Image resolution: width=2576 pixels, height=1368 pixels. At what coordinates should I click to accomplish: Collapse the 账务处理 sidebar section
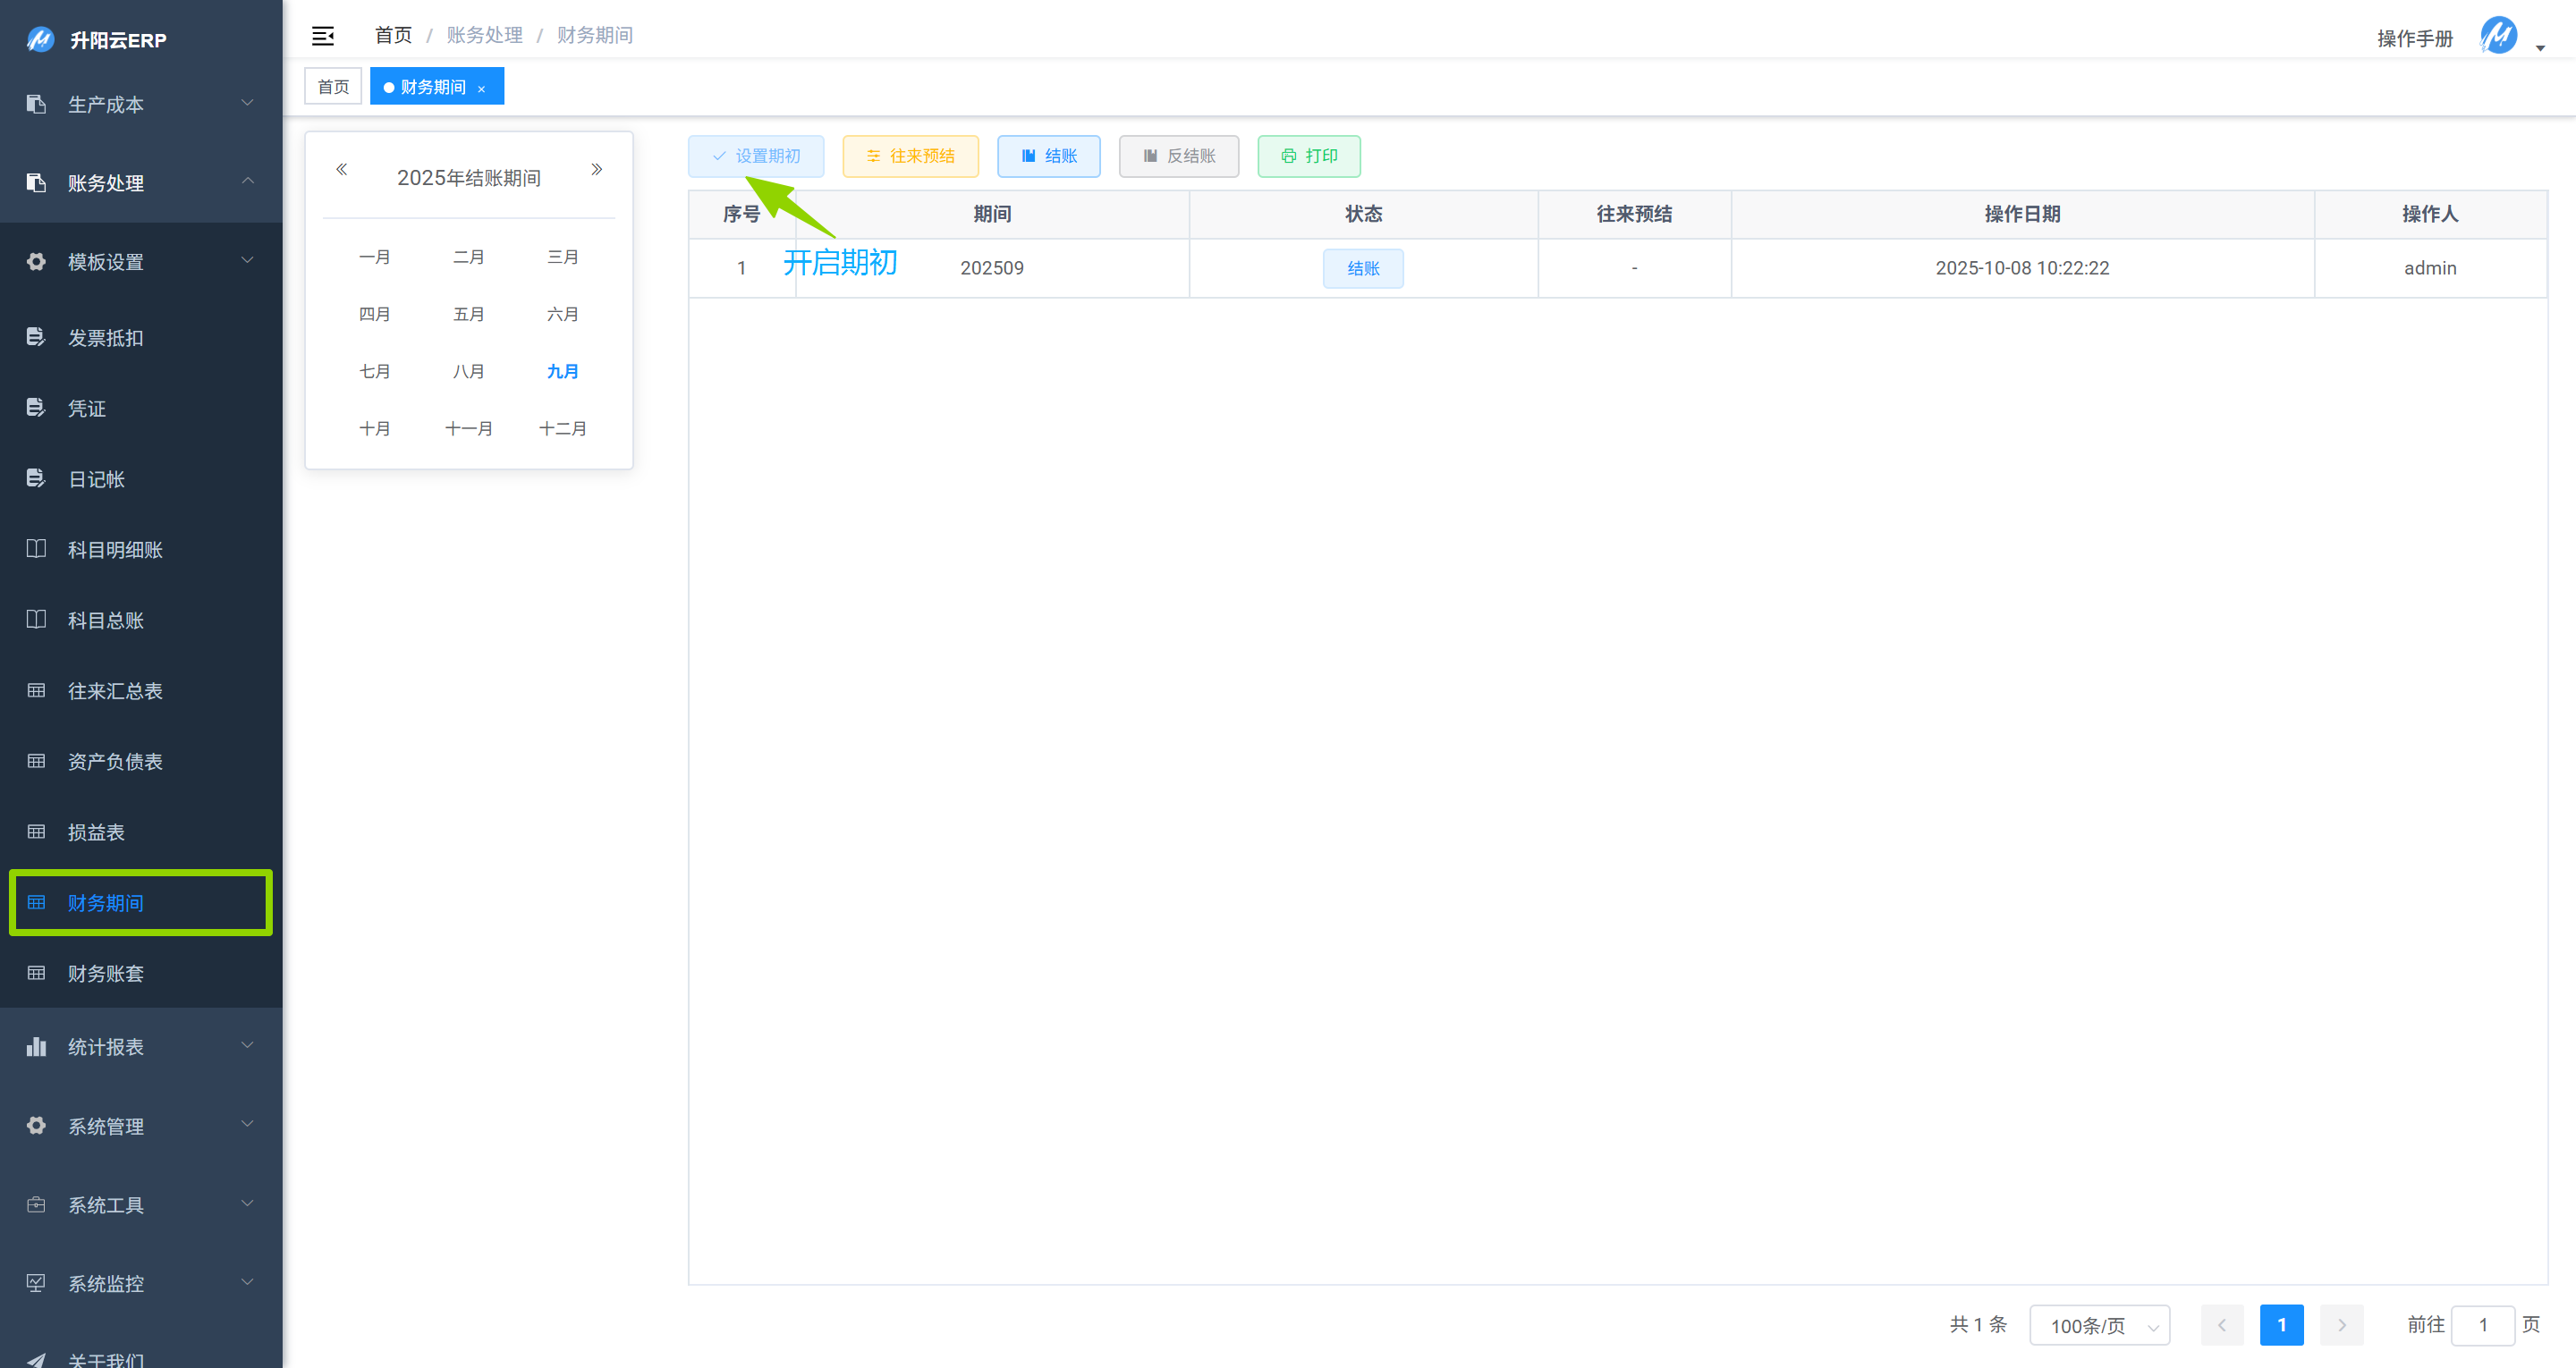pyautogui.click(x=140, y=183)
